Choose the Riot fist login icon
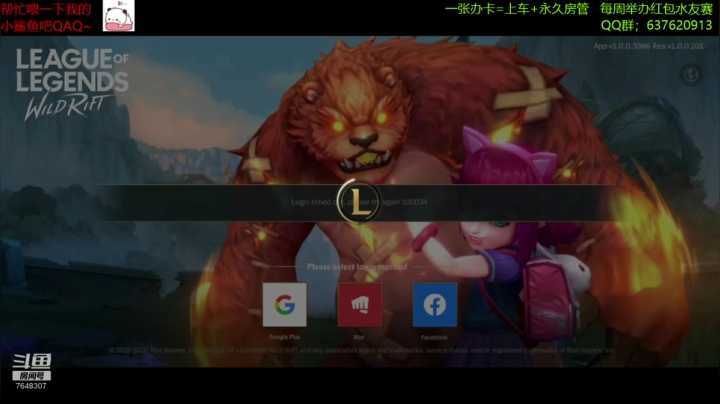The width and height of the screenshot is (720, 404). pyautogui.click(x=360, y=305)
